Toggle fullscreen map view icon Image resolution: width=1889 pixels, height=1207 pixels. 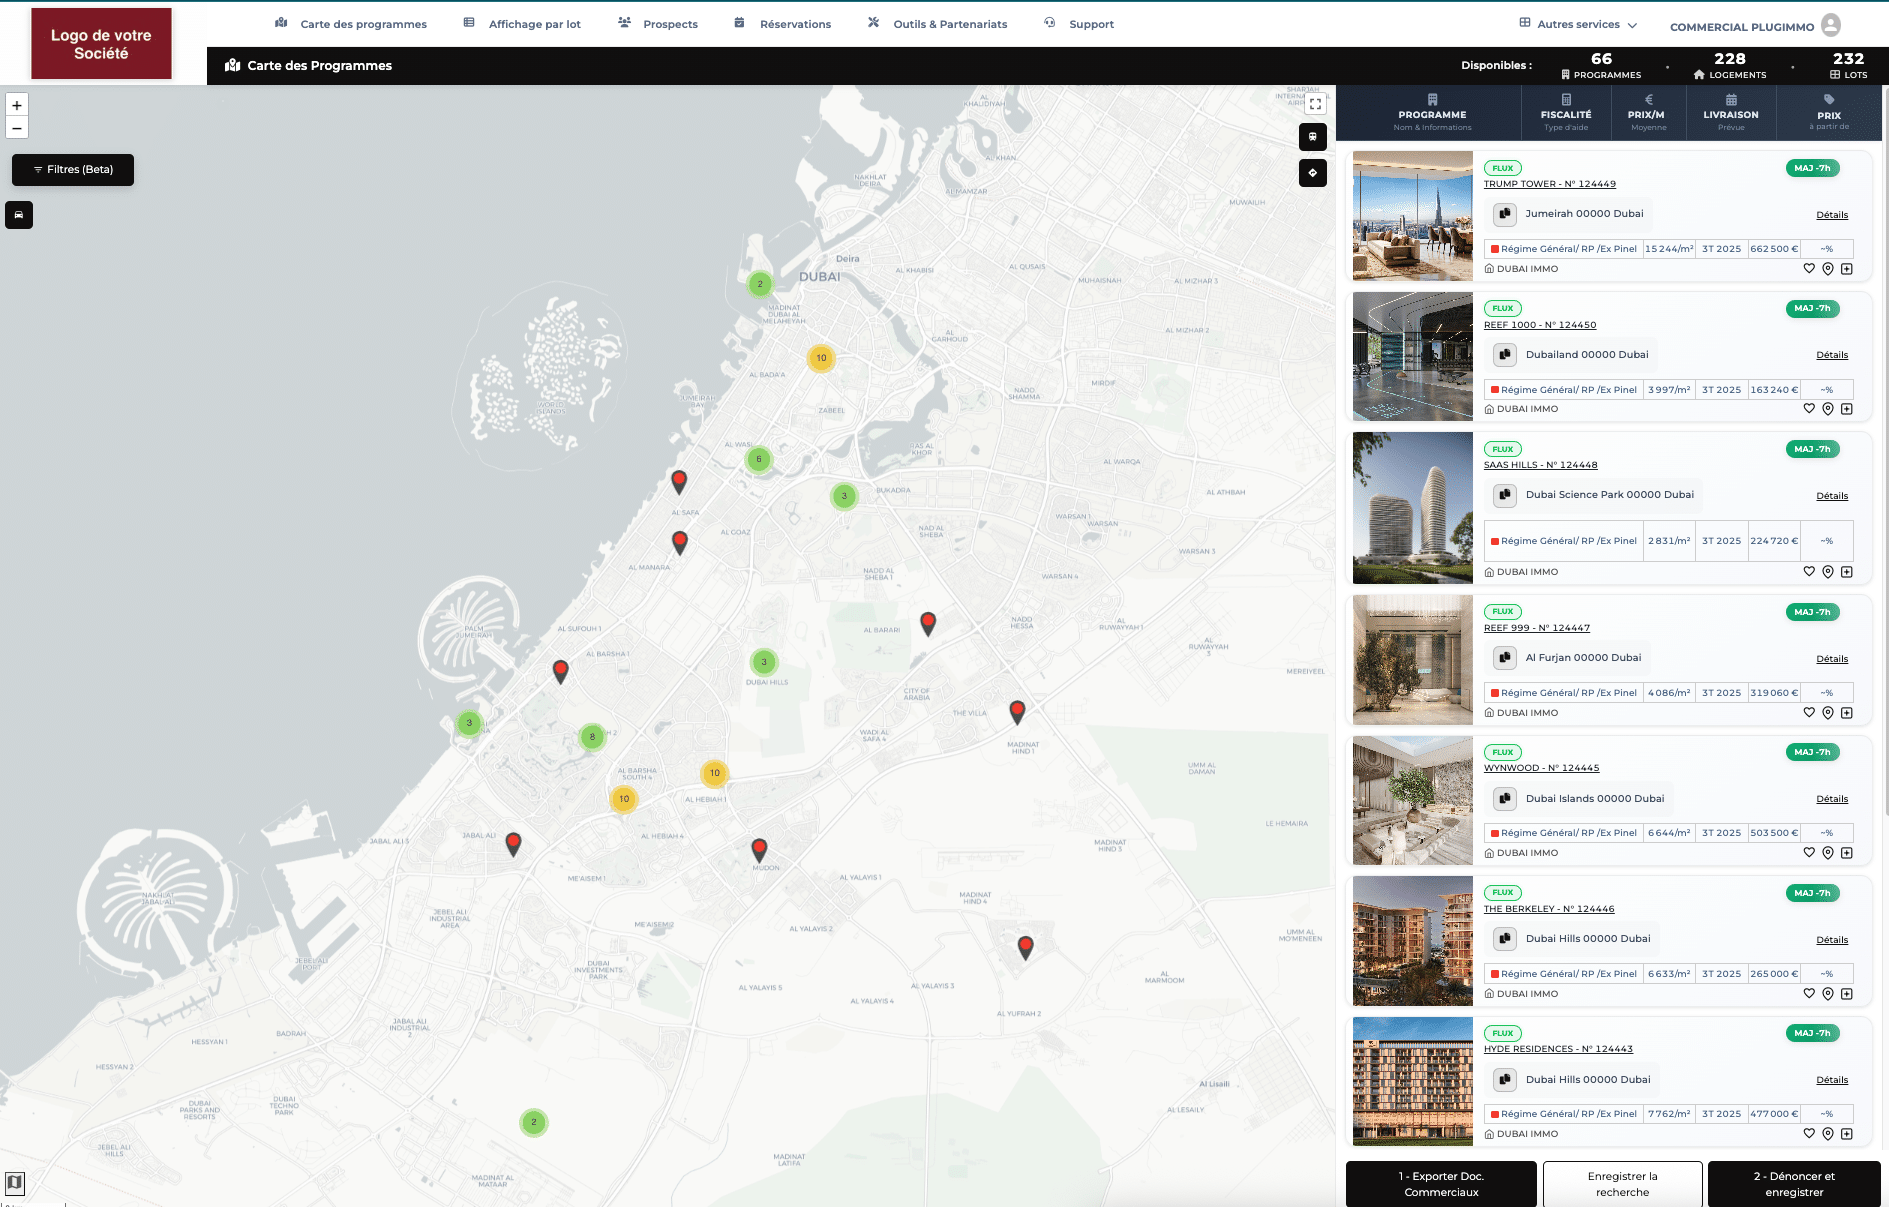(1315, 103)
